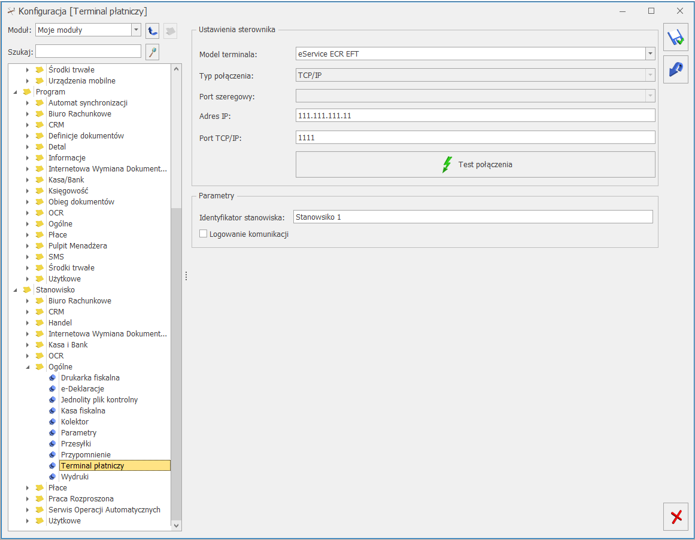Click the blue undo arrow icon
This screenshot has width=695, height=540.
[x=676, y=70]
